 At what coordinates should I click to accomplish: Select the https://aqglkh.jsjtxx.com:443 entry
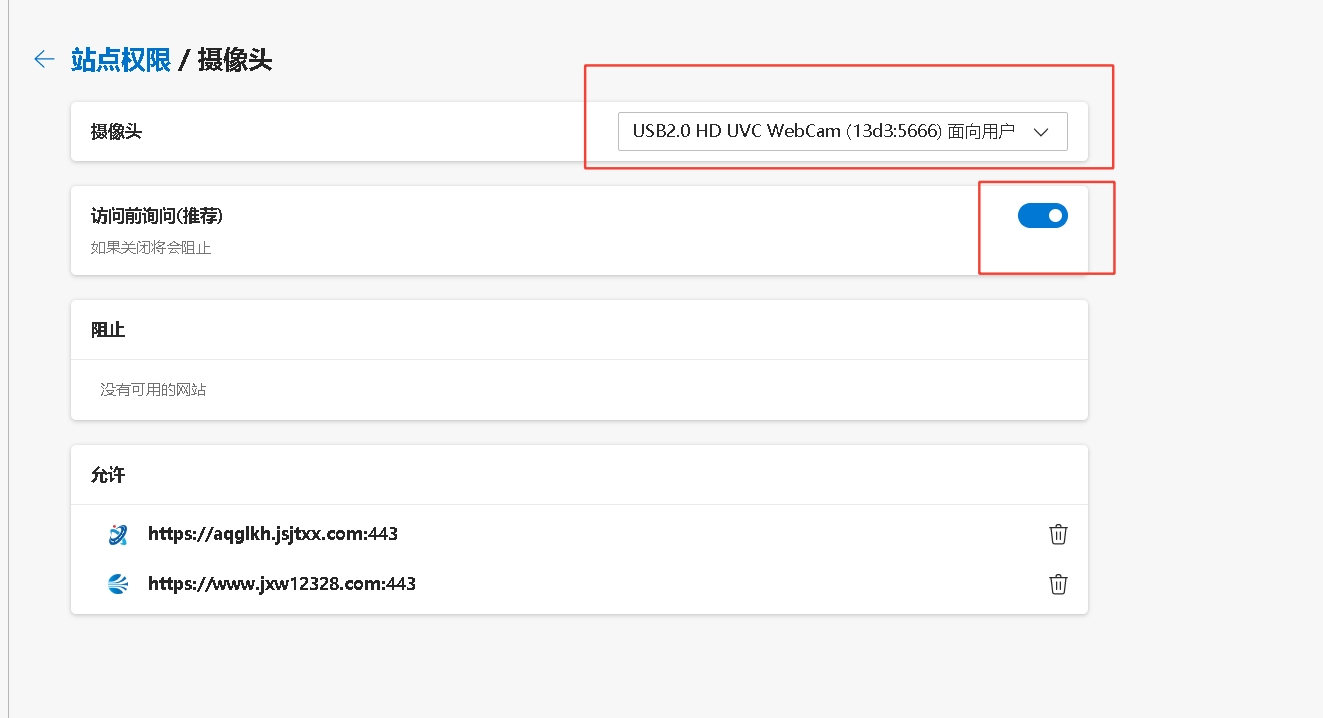[x=273, y=534]
